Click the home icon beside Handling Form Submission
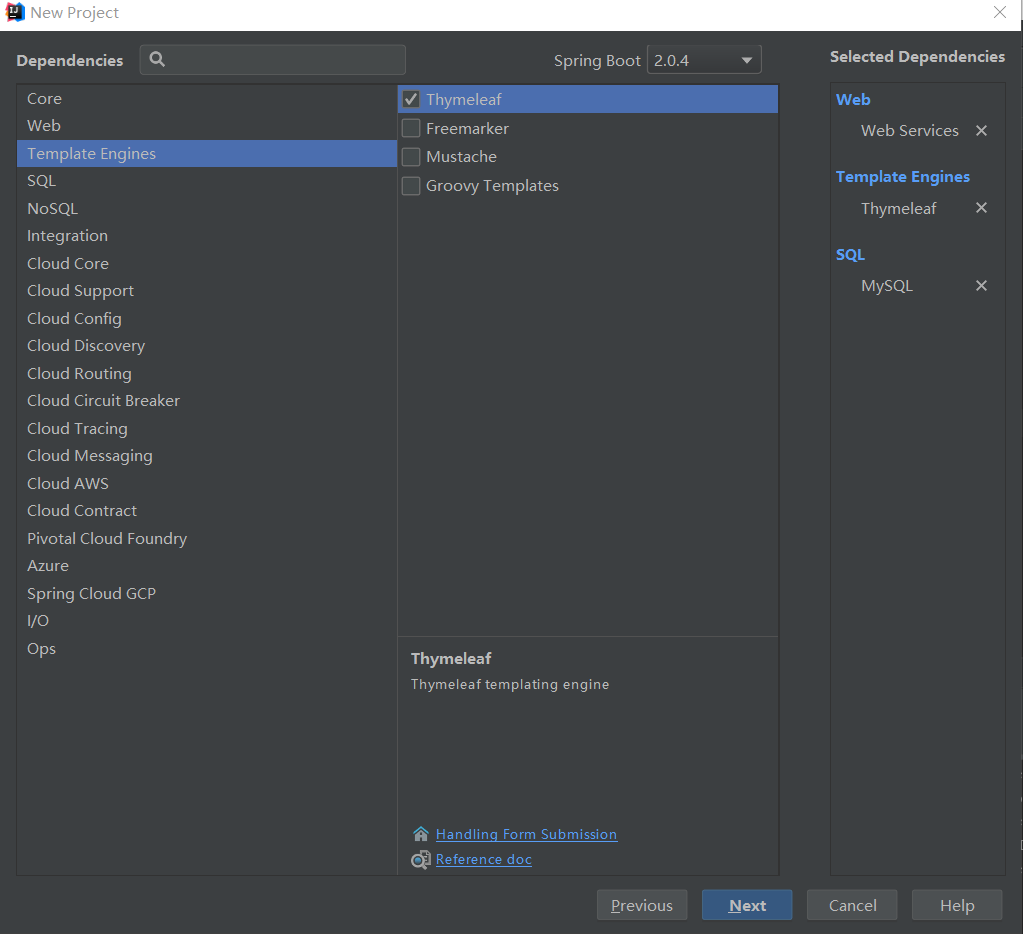Viewport: 1023px width, 934px height. [421, 834]
